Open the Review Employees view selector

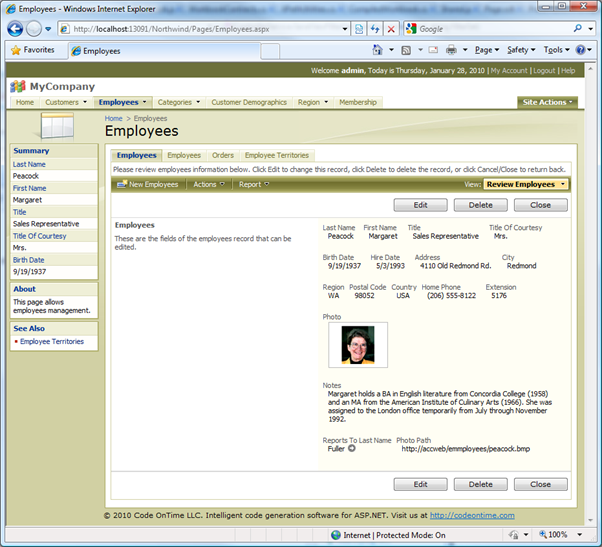(x=525, y=185)
